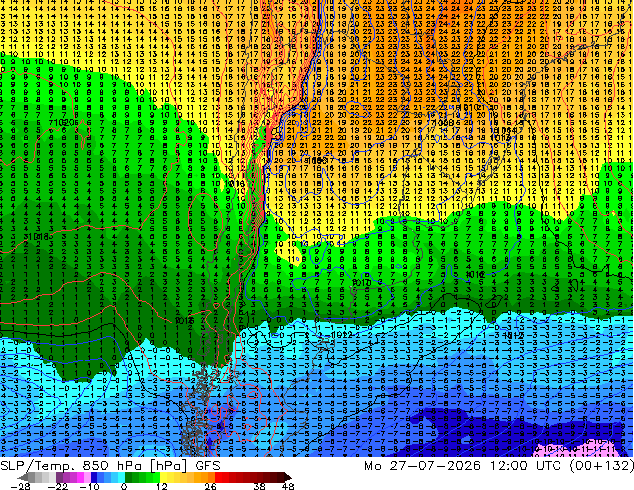Image resolution: width=634 pixels, height=490 pixels.
Task: Click the temperature color legend bar
Action: point(154,477)
